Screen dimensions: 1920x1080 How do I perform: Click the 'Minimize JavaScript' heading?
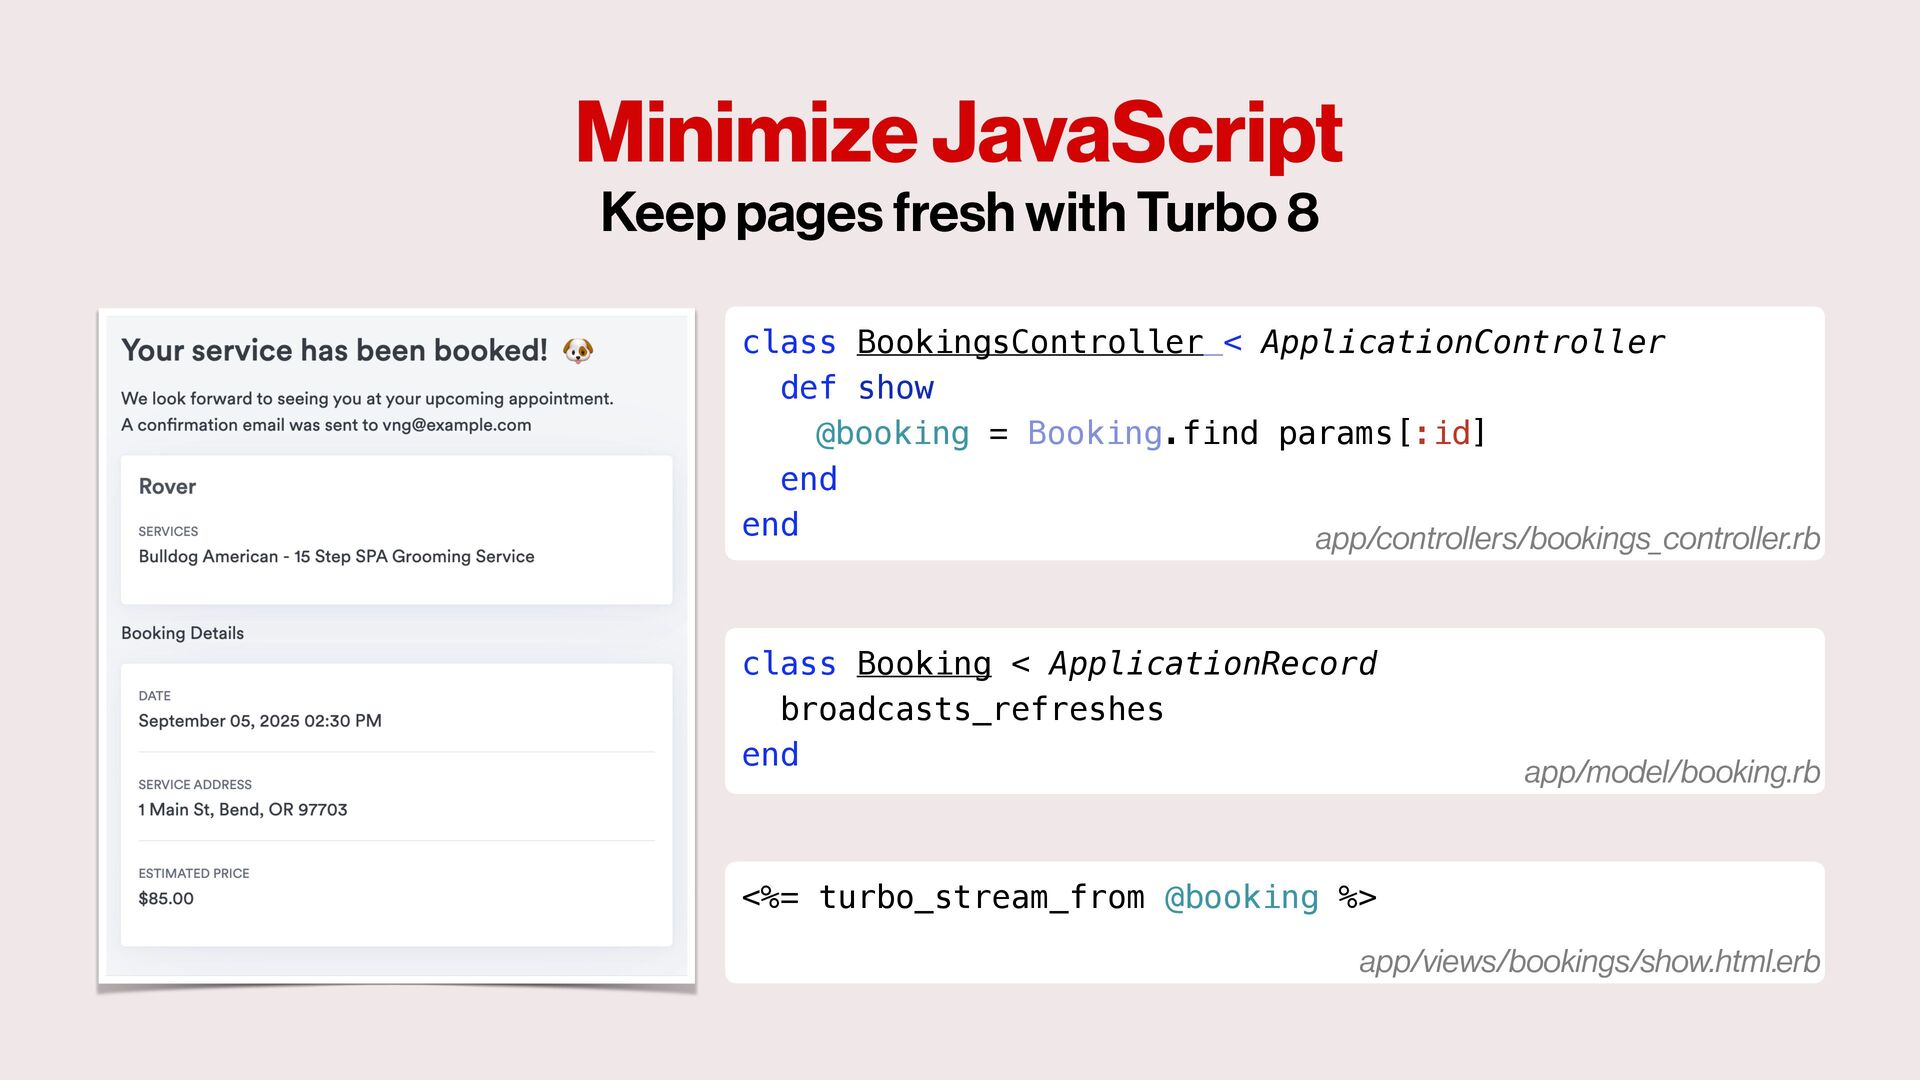point(958,133)
